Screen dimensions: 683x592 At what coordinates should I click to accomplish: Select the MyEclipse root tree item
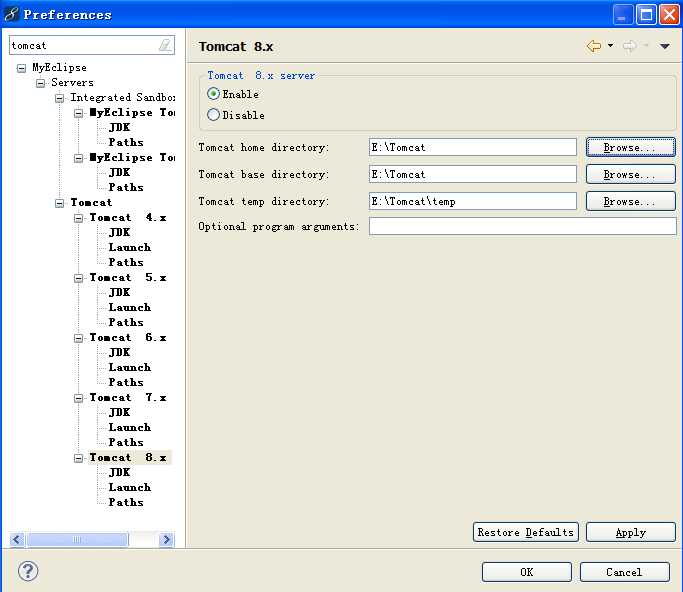coord(59,68)
